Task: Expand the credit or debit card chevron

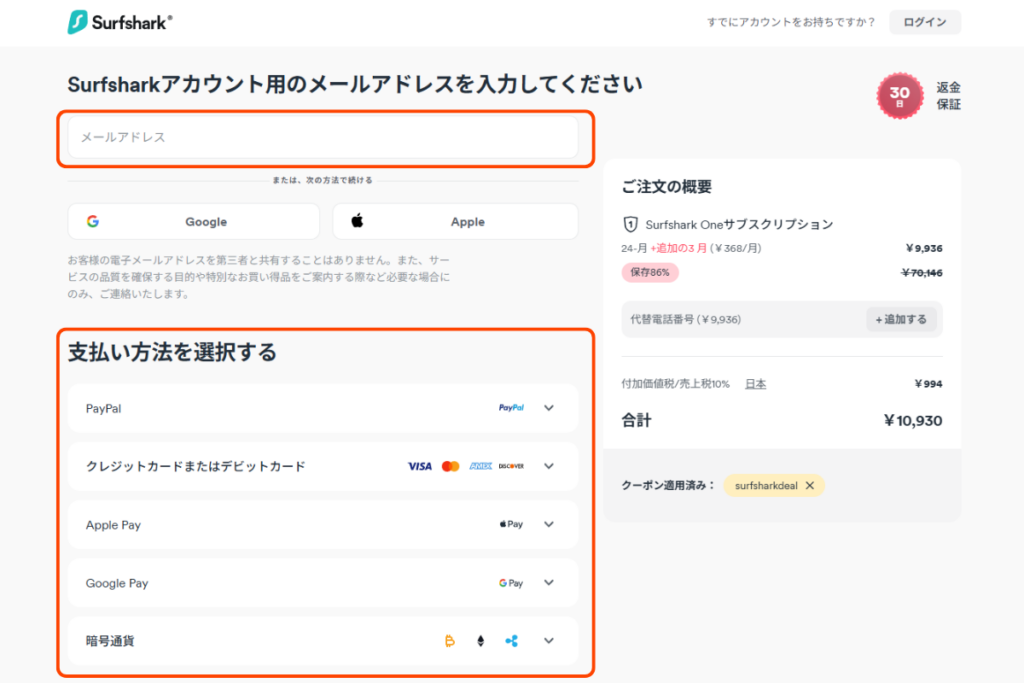Action: click(x=548, y=466)
